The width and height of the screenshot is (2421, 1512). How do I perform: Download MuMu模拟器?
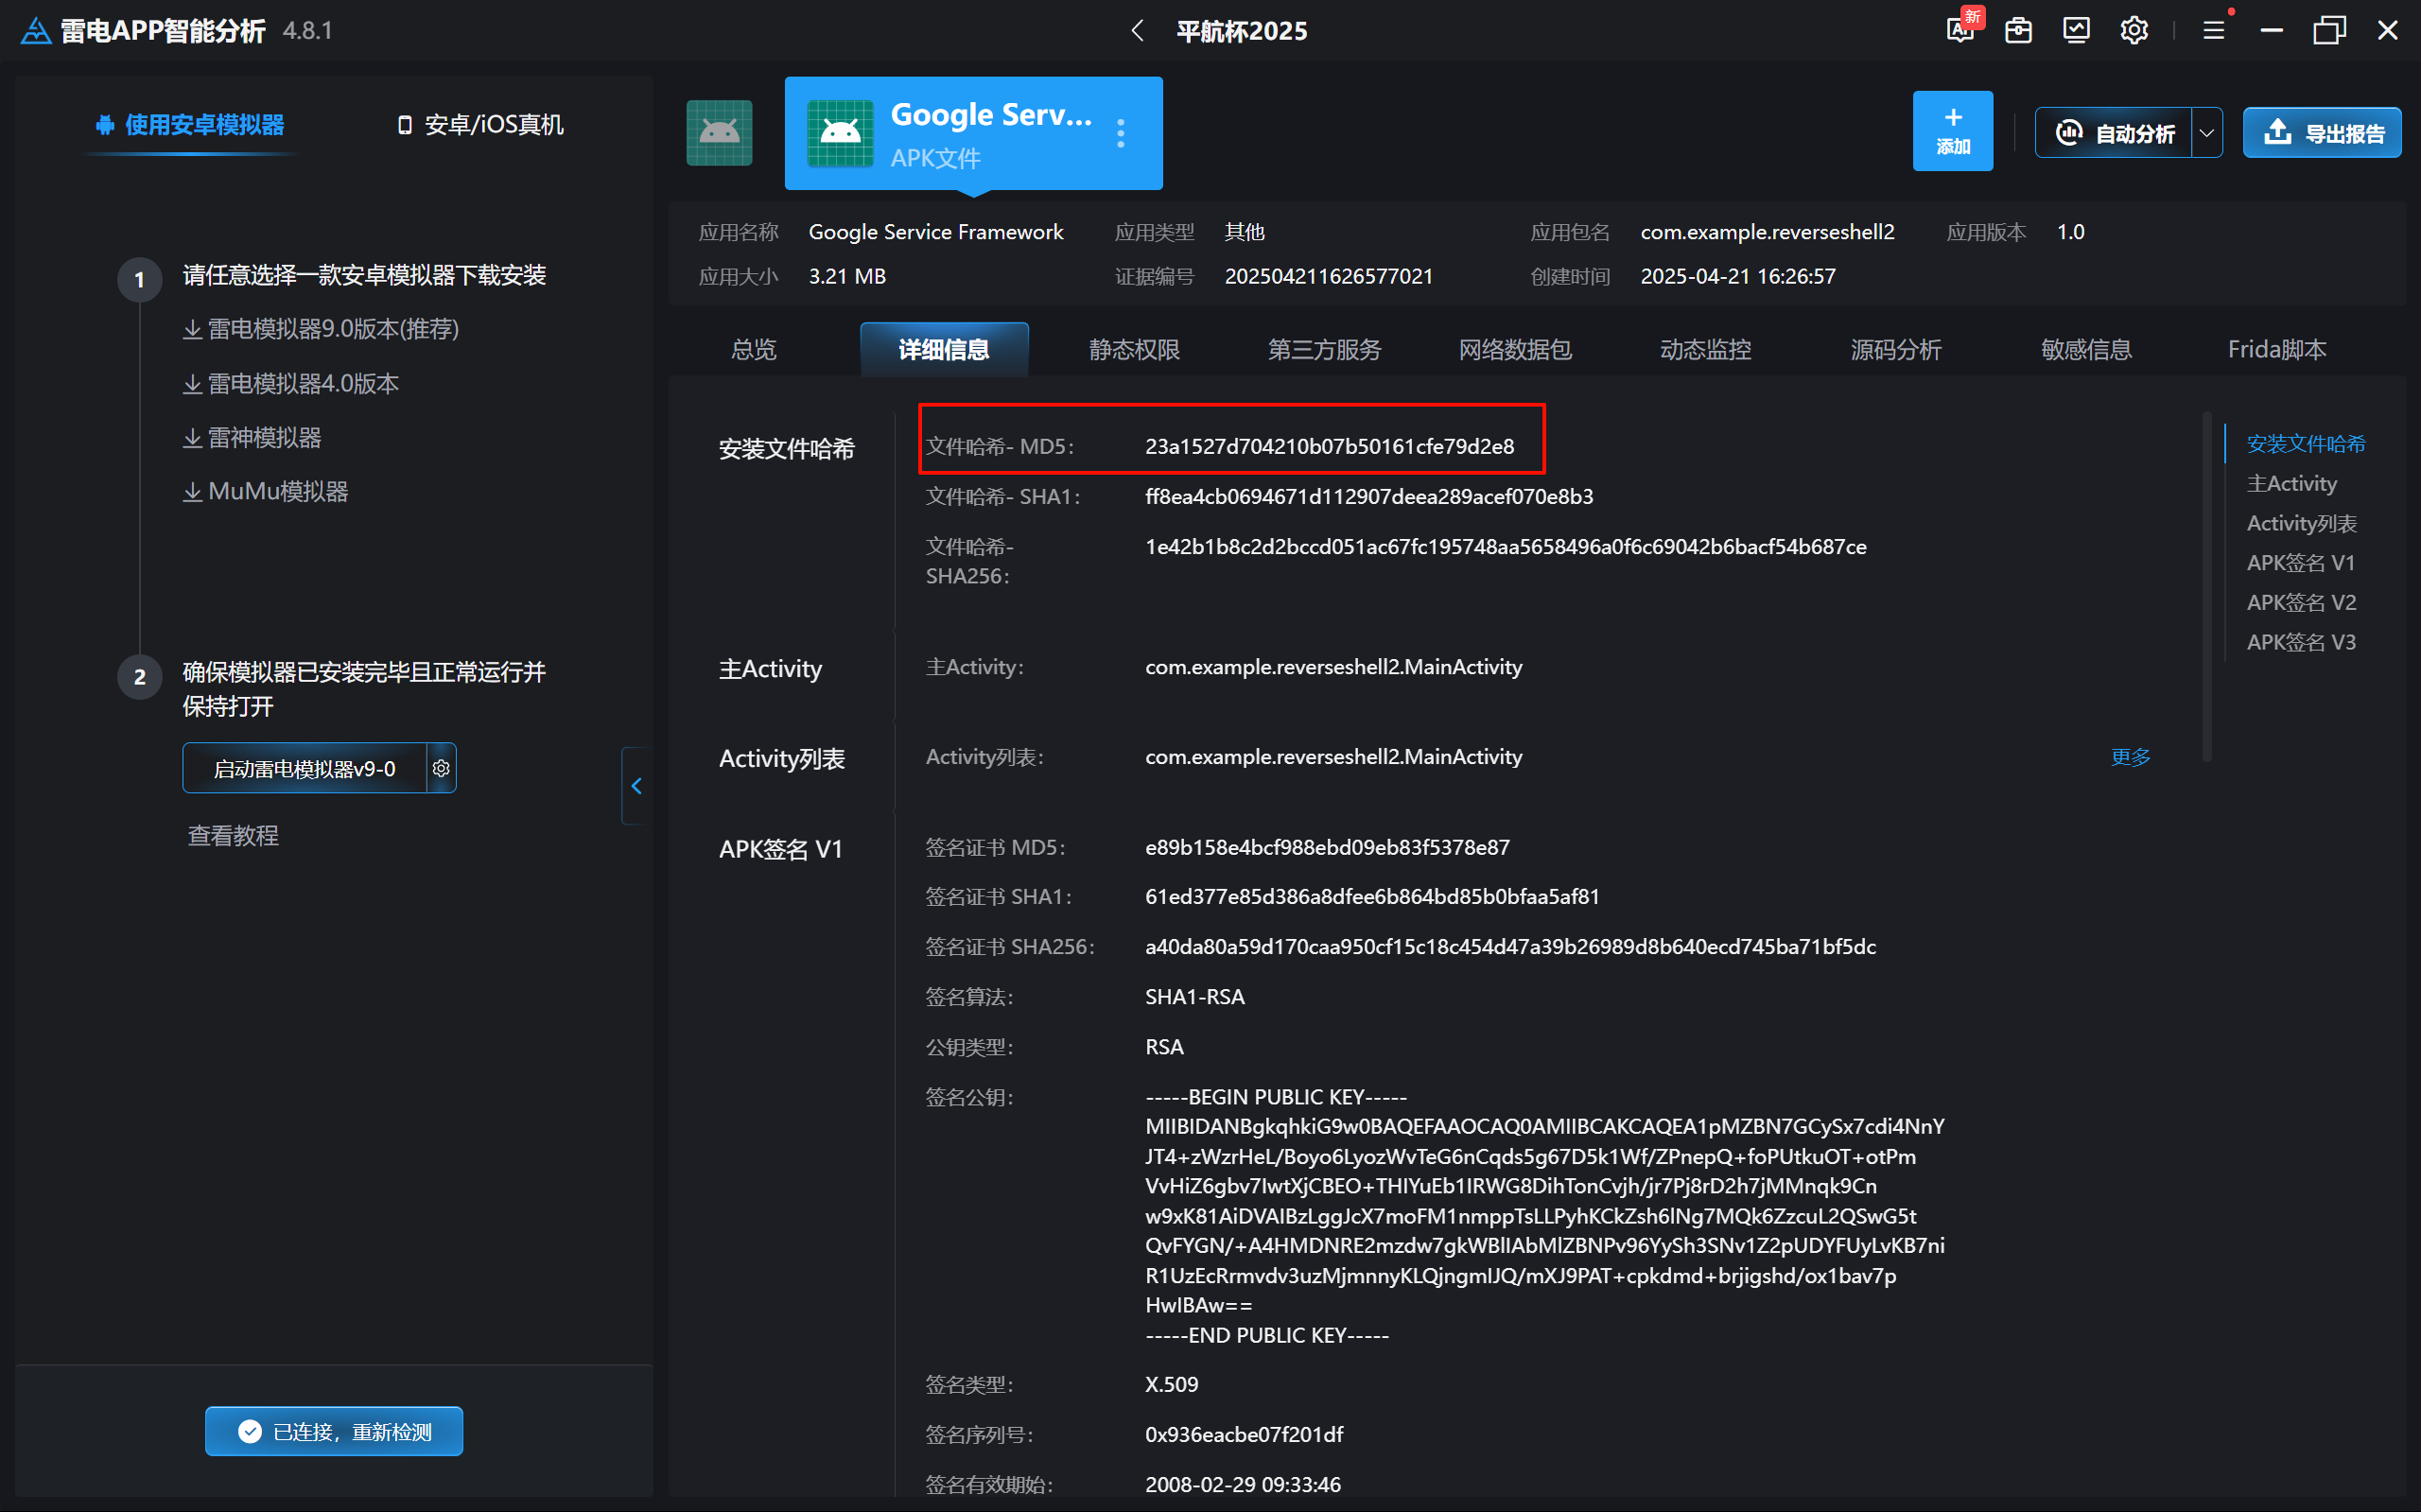266,492
